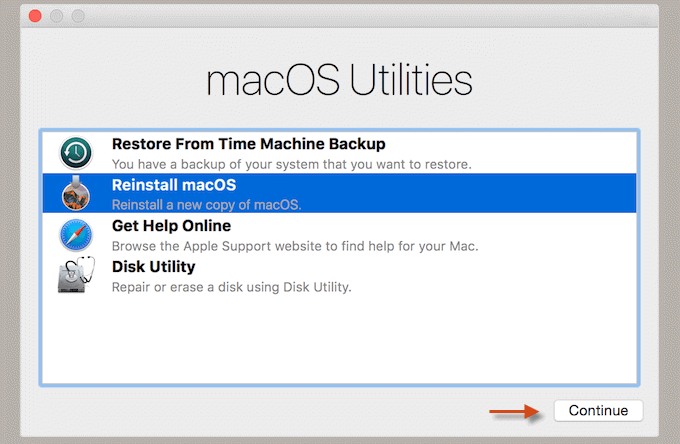Screen dimensions: 680x444
Task: Click 'Repair or erase a disk' description
Action: 232,287
